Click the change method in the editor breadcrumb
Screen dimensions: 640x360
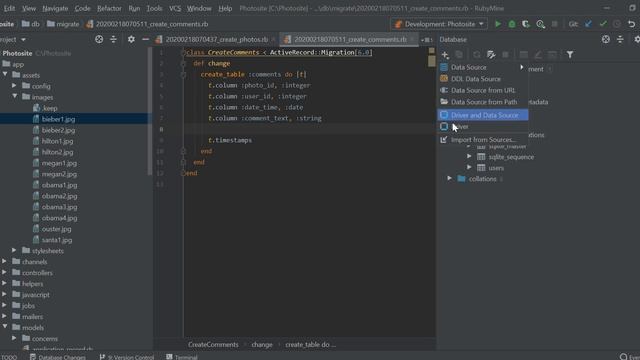coord(262,344)
